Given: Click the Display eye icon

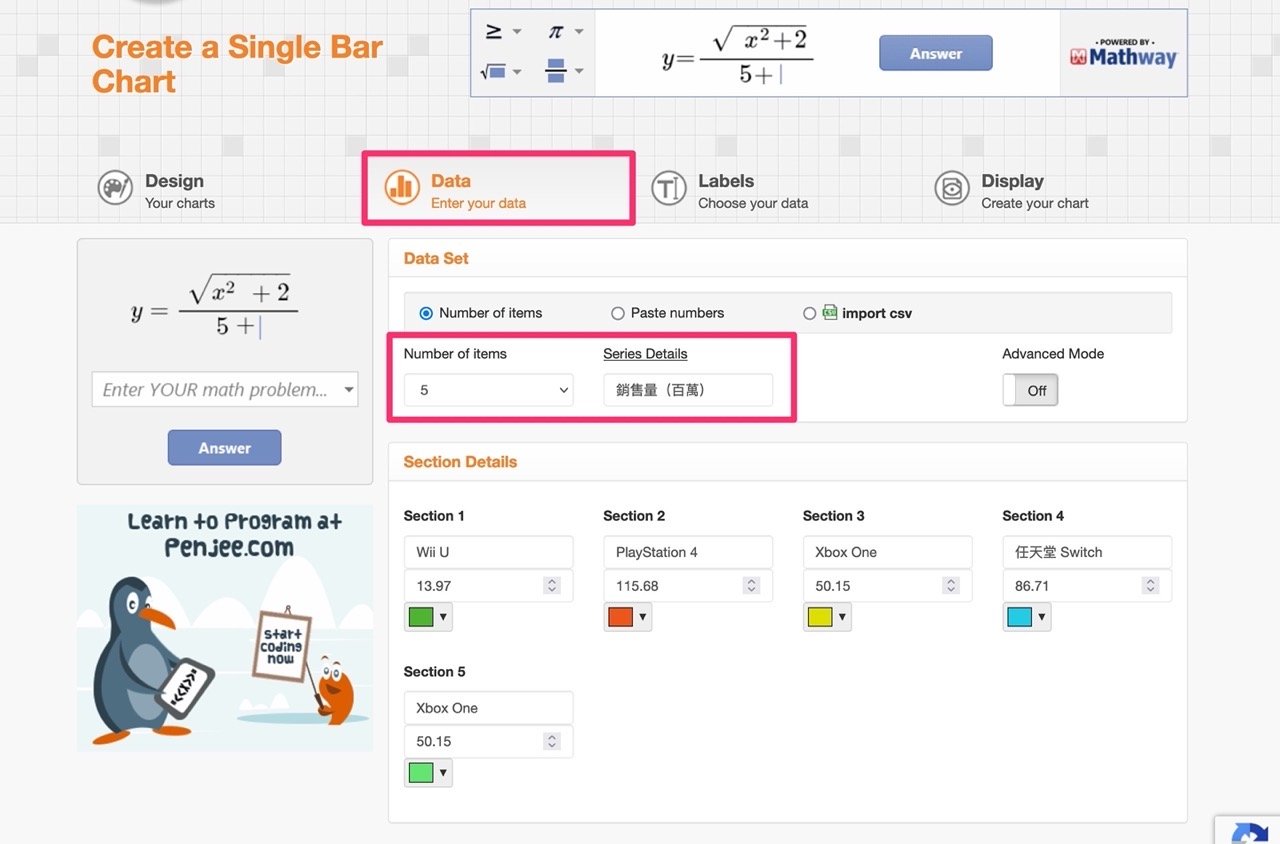Looking at the screenshot, I should (952, 188).
